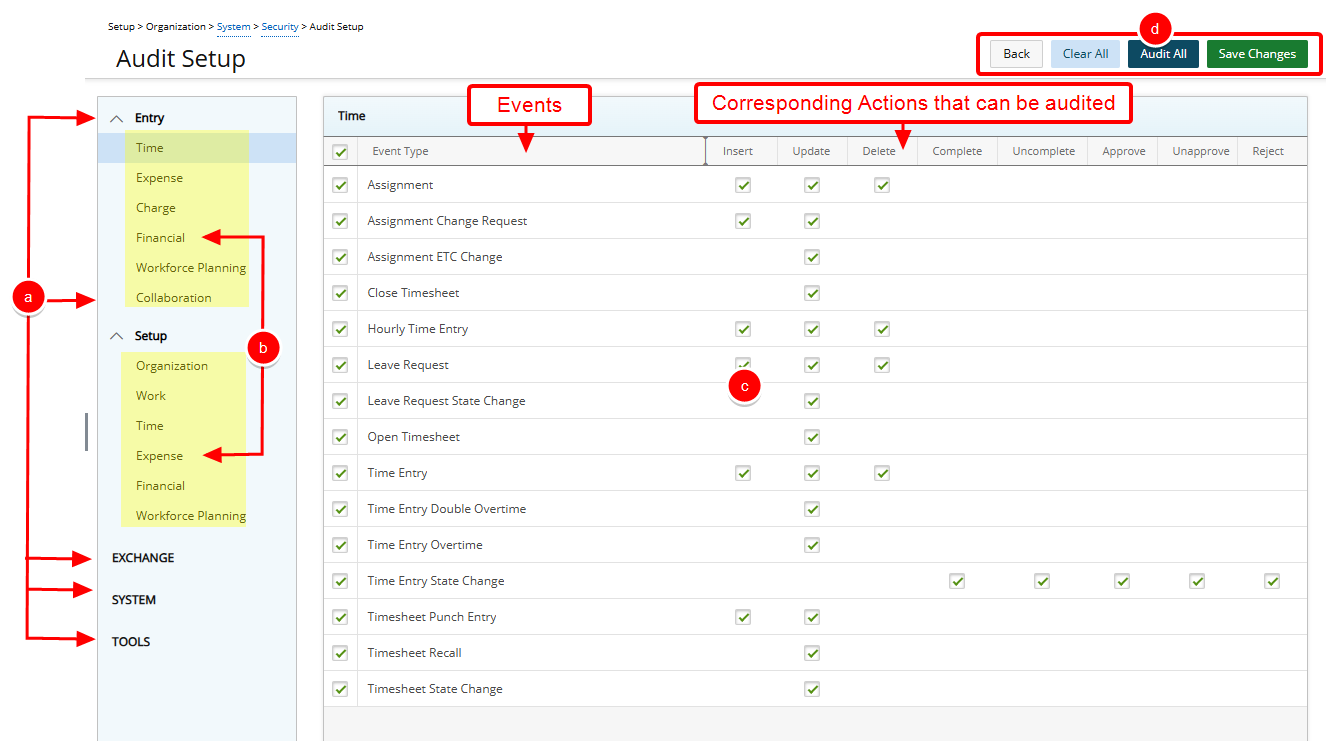Uncheck Delete checkbox for Hourly Time Entry

pos(881,329)
